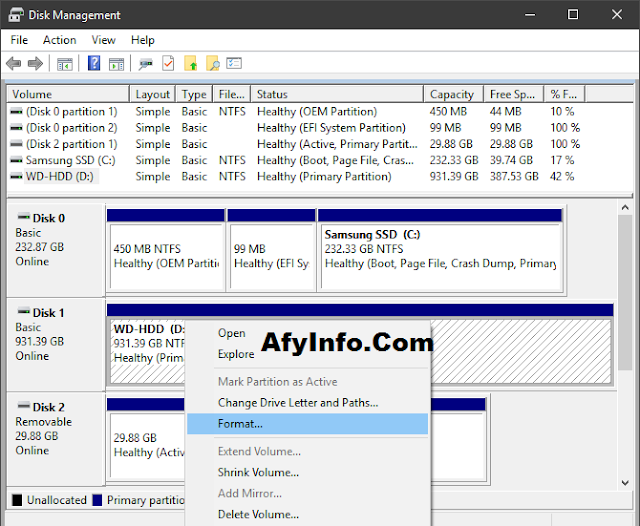
Task: Select the 'WD-HDD (D:)' volume name
Action: [60, 176]
